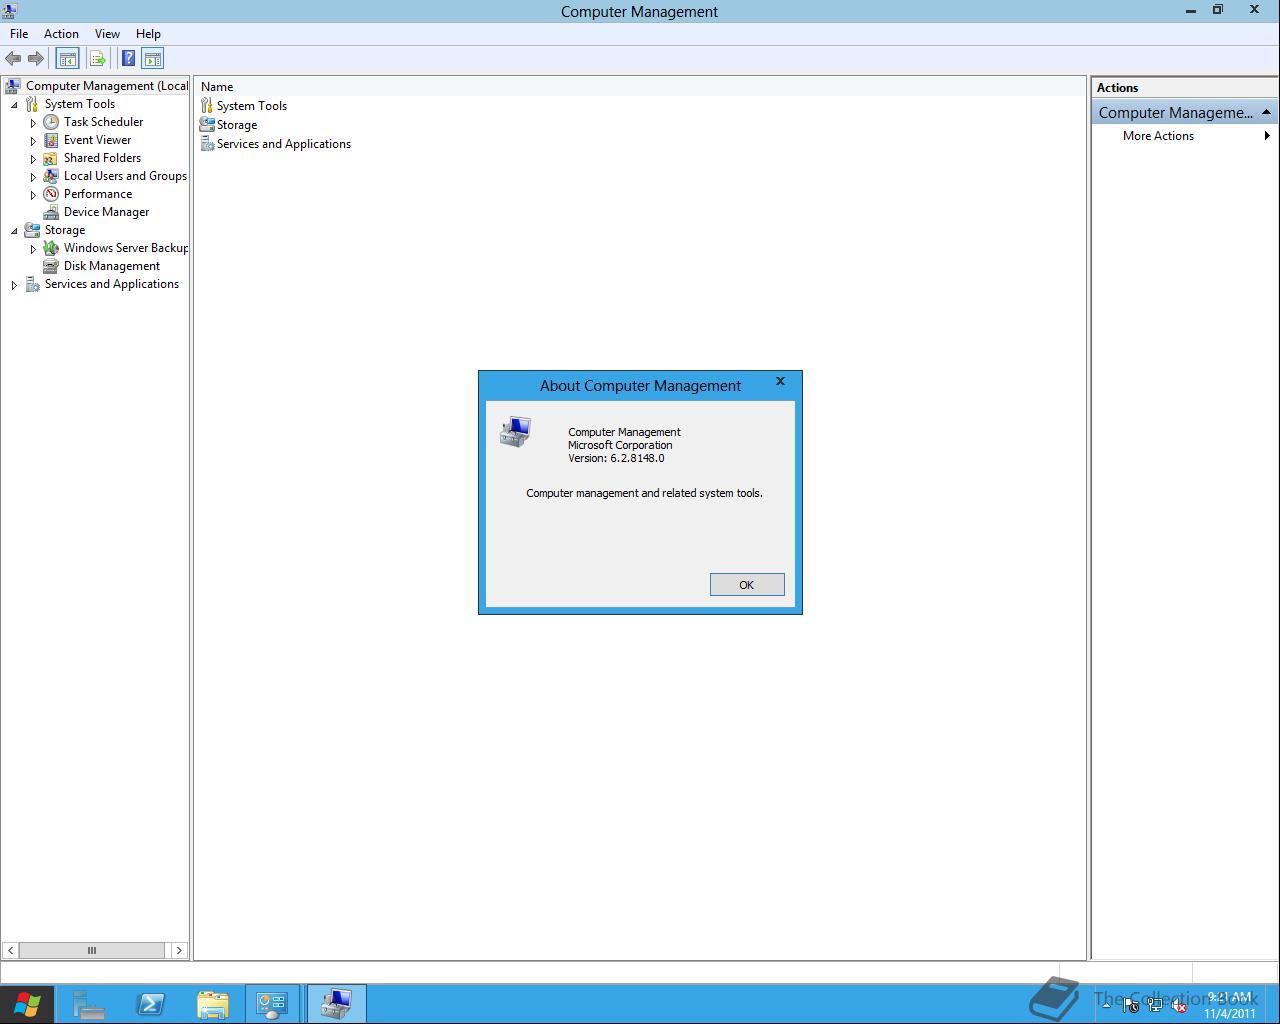
Task: Expand the Event Viewer node
Action: pyautogui.click(x=33, y=141)
